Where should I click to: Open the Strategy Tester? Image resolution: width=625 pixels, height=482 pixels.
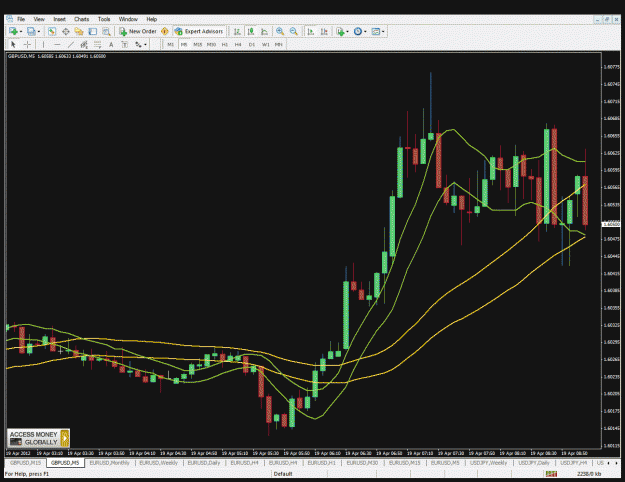pyautogui.click(x=106, y=31)
